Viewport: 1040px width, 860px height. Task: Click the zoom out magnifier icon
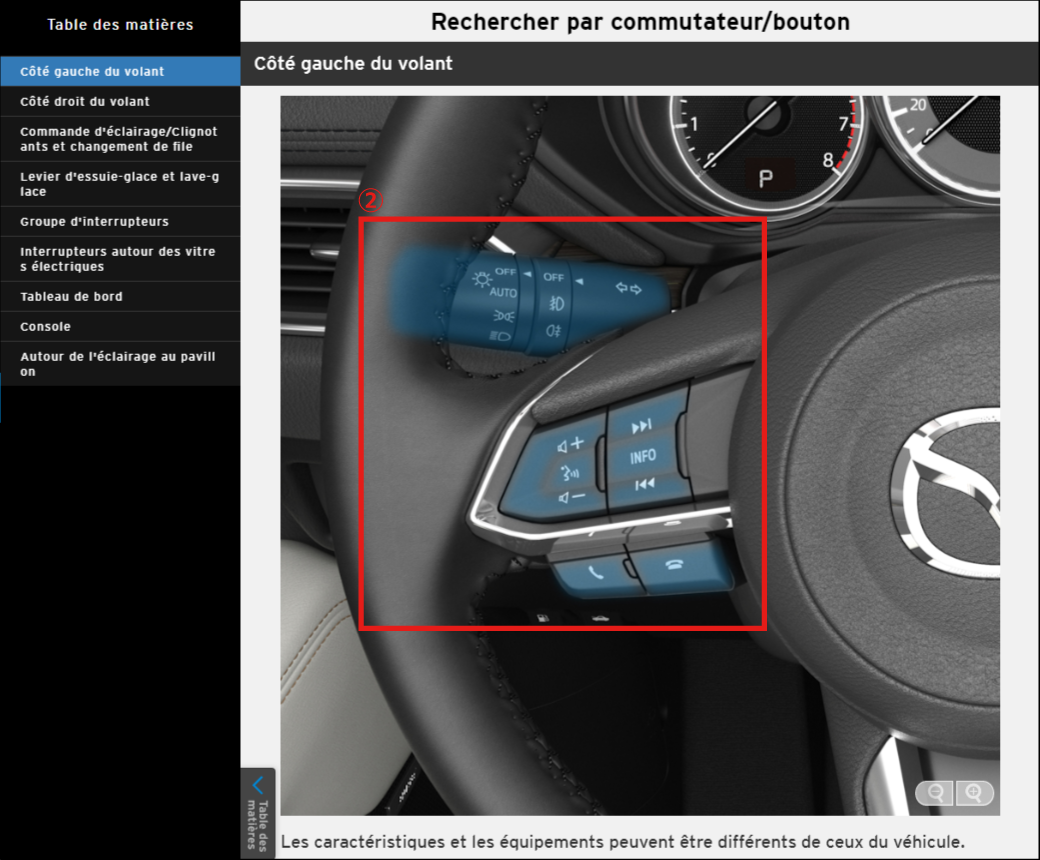pos(936,793)
